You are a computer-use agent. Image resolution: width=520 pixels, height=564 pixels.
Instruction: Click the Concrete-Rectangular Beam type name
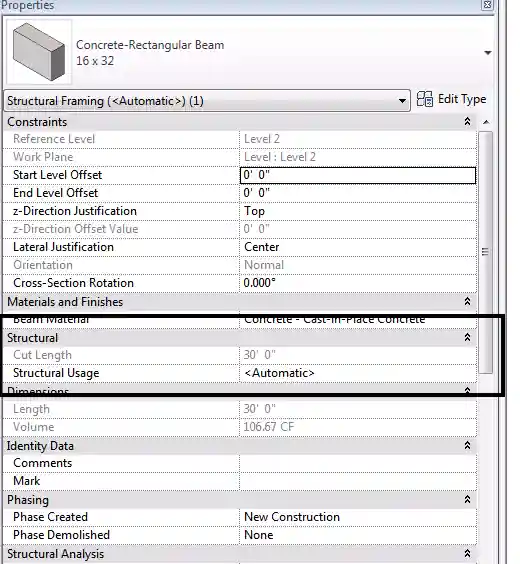point(150,45)
